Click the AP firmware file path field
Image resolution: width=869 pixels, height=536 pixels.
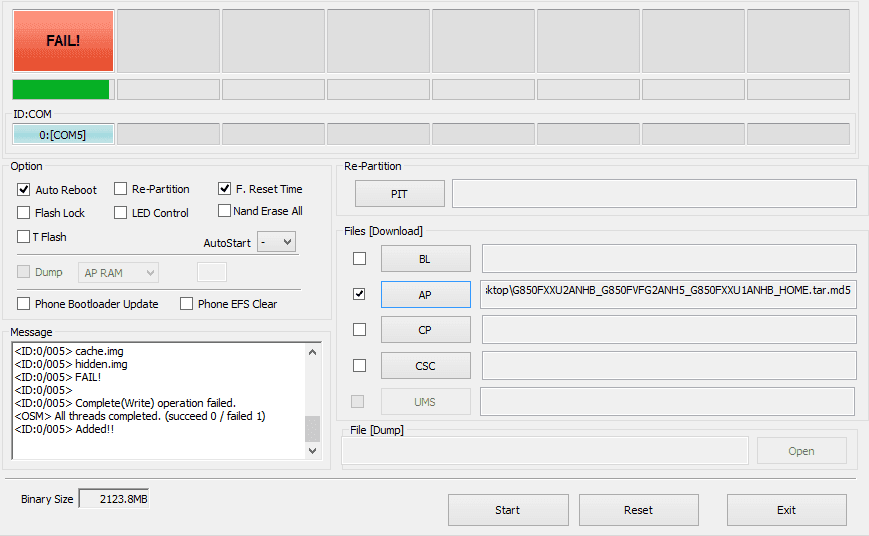pos(668,294)
